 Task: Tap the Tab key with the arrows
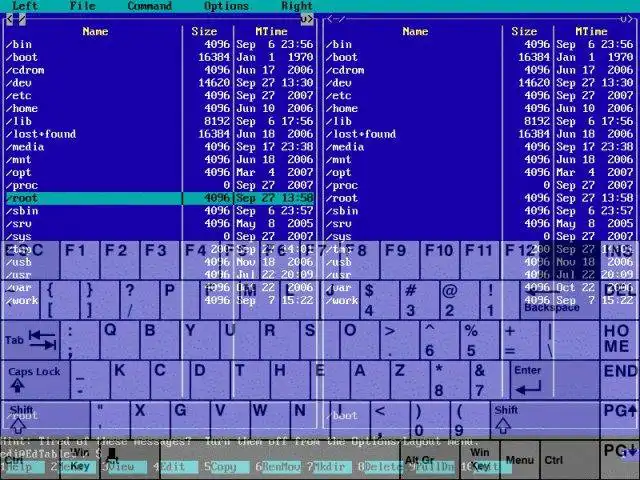point(30,340)
